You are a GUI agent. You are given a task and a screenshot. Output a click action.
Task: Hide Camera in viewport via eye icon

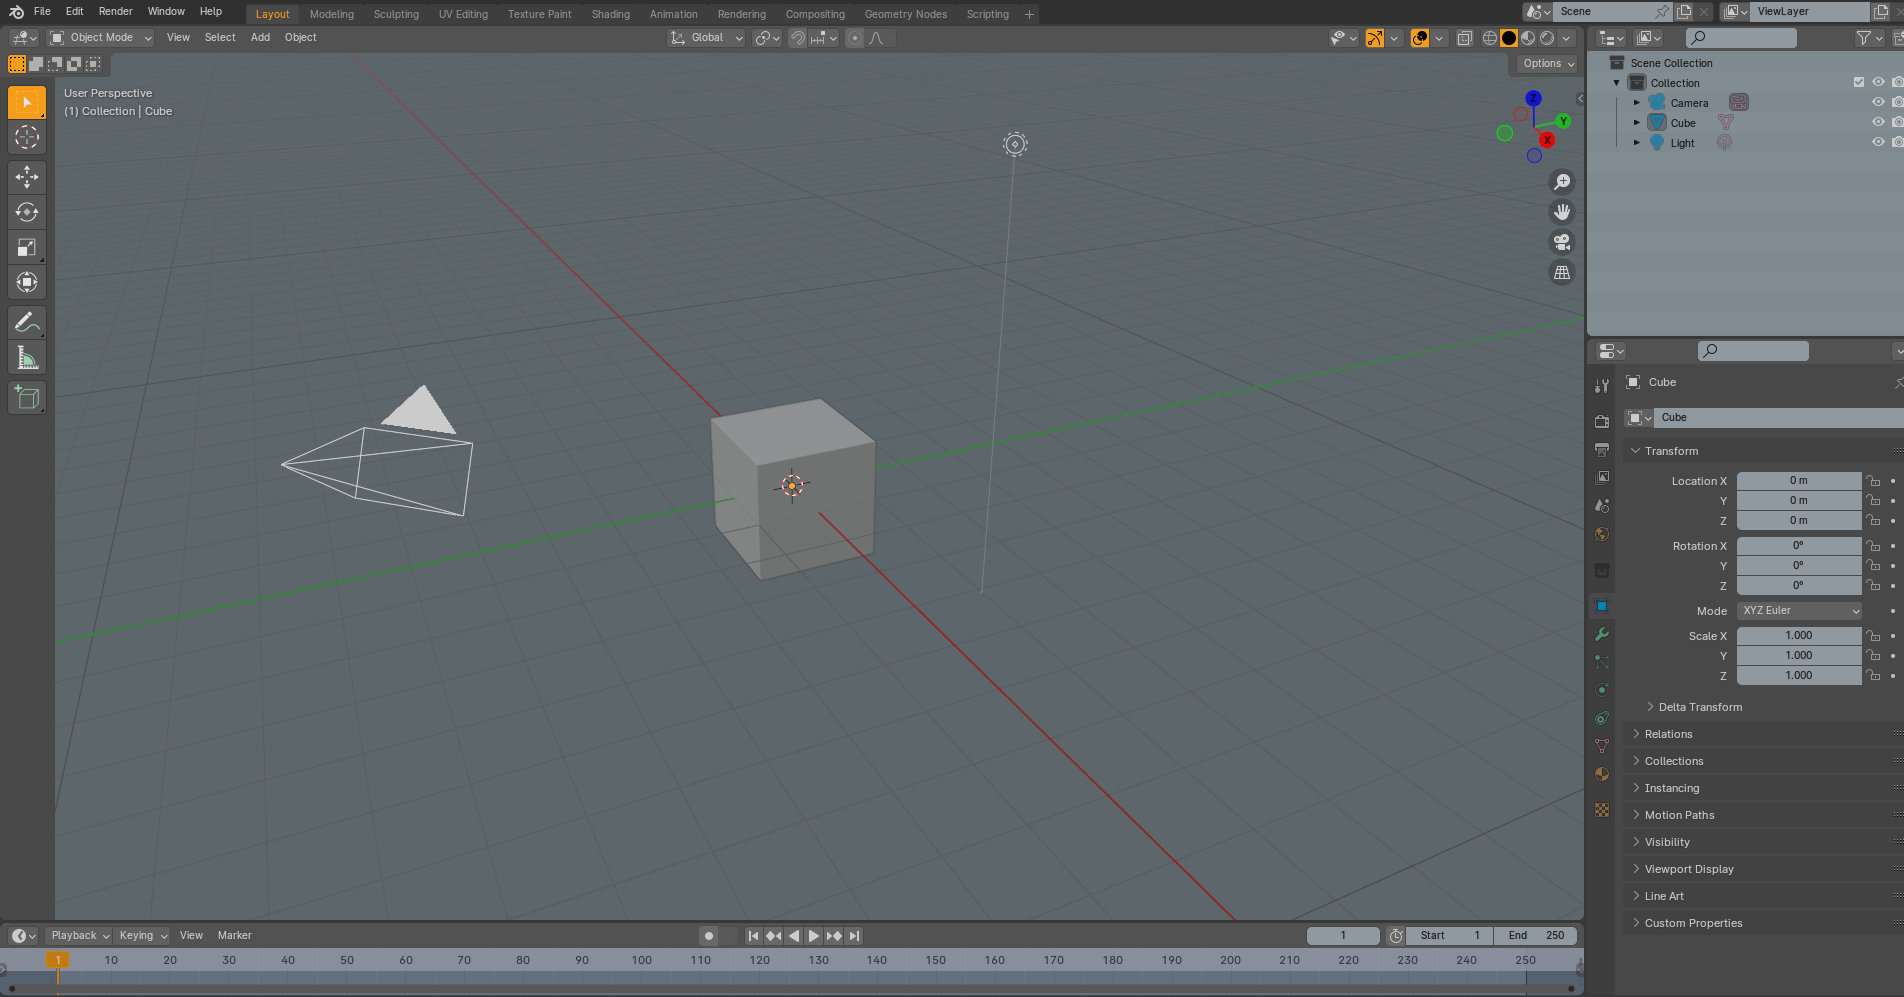(1878, 102)
